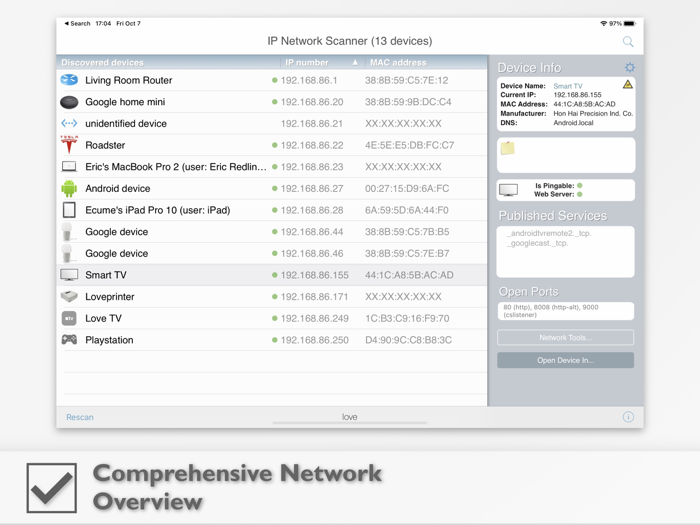Select the Loveprinter device name
Image resolution: width=700 pixels, height=525 pixels.
110,297
